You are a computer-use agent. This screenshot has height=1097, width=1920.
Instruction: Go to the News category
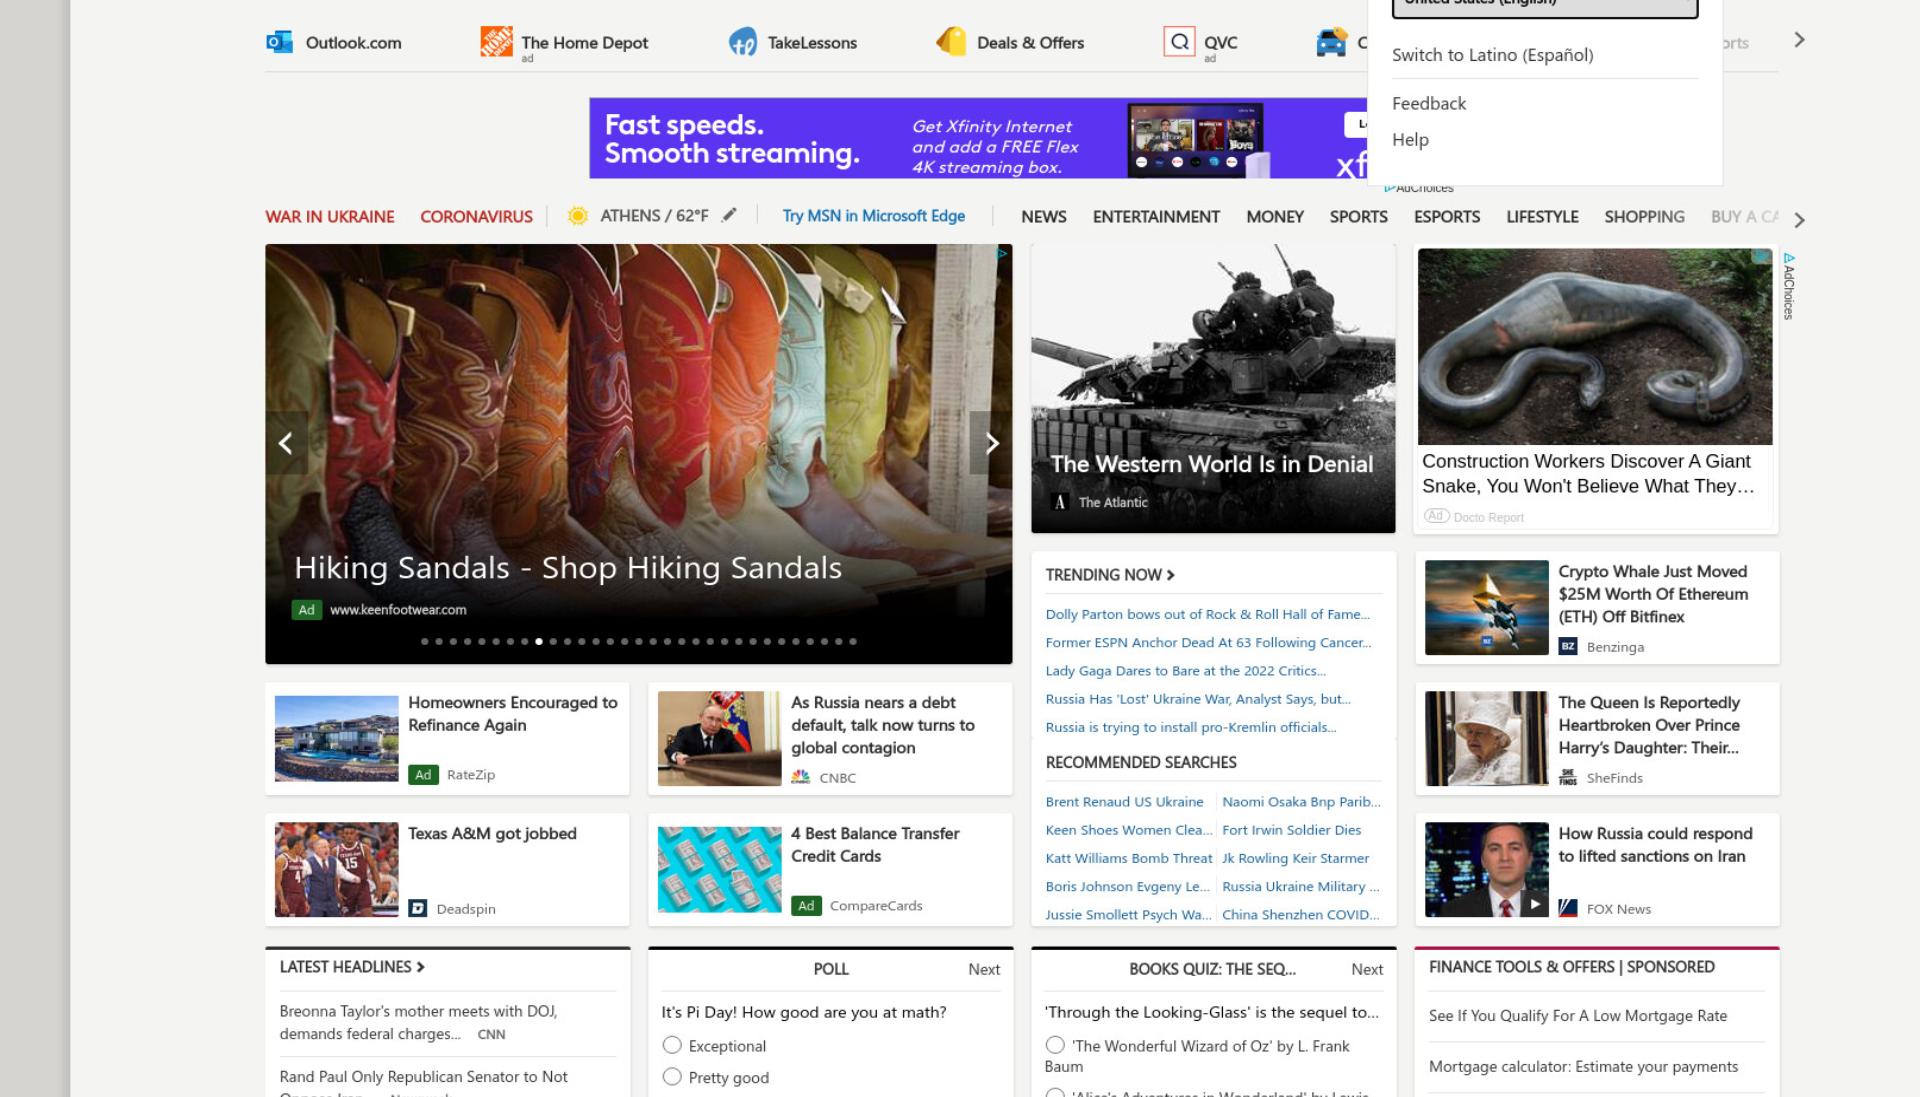click(x=1044, y=217)
